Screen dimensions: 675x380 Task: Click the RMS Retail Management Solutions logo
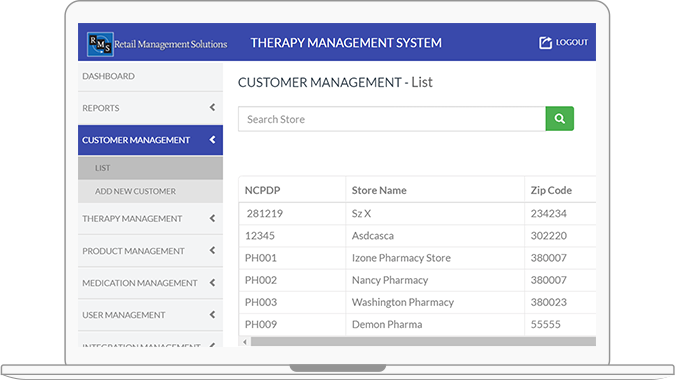157,44
